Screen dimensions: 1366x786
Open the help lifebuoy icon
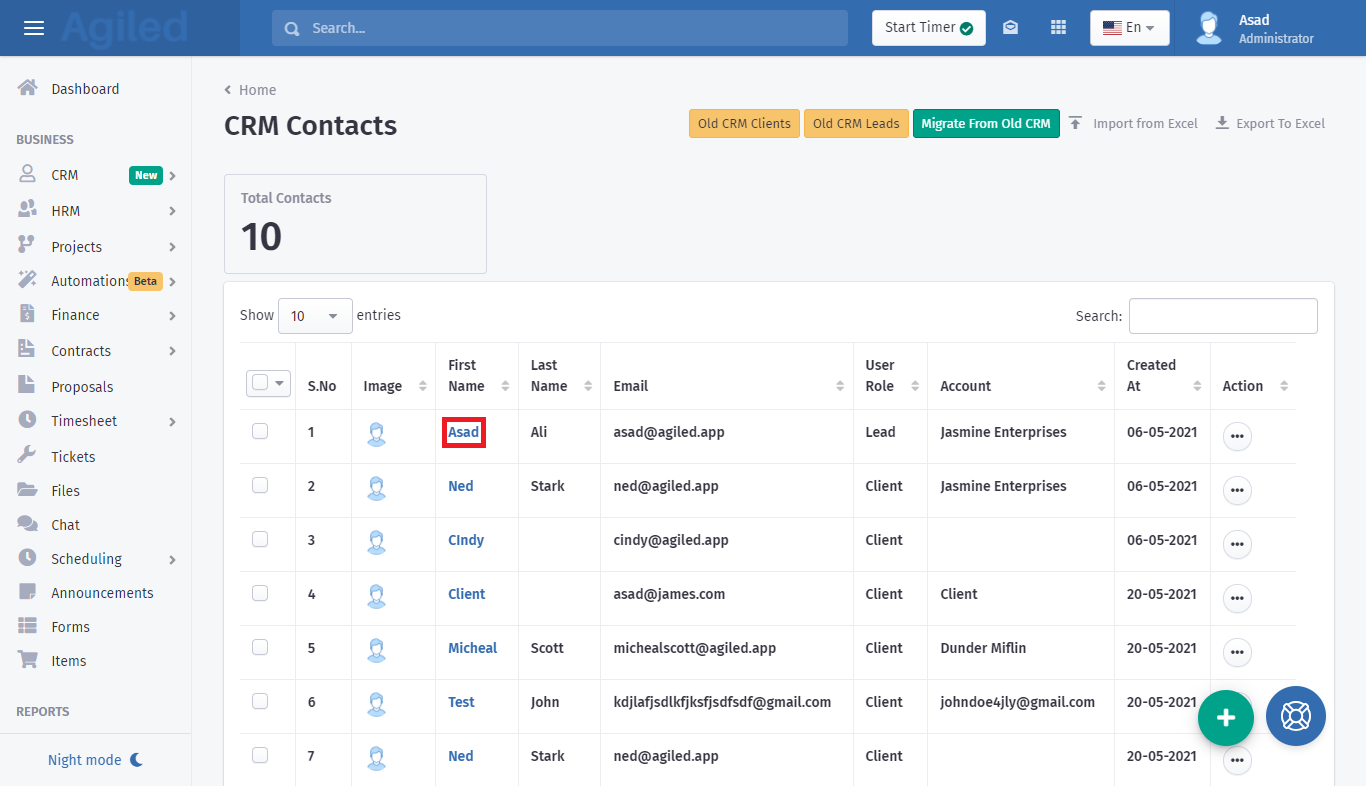tap(1295, 716)
